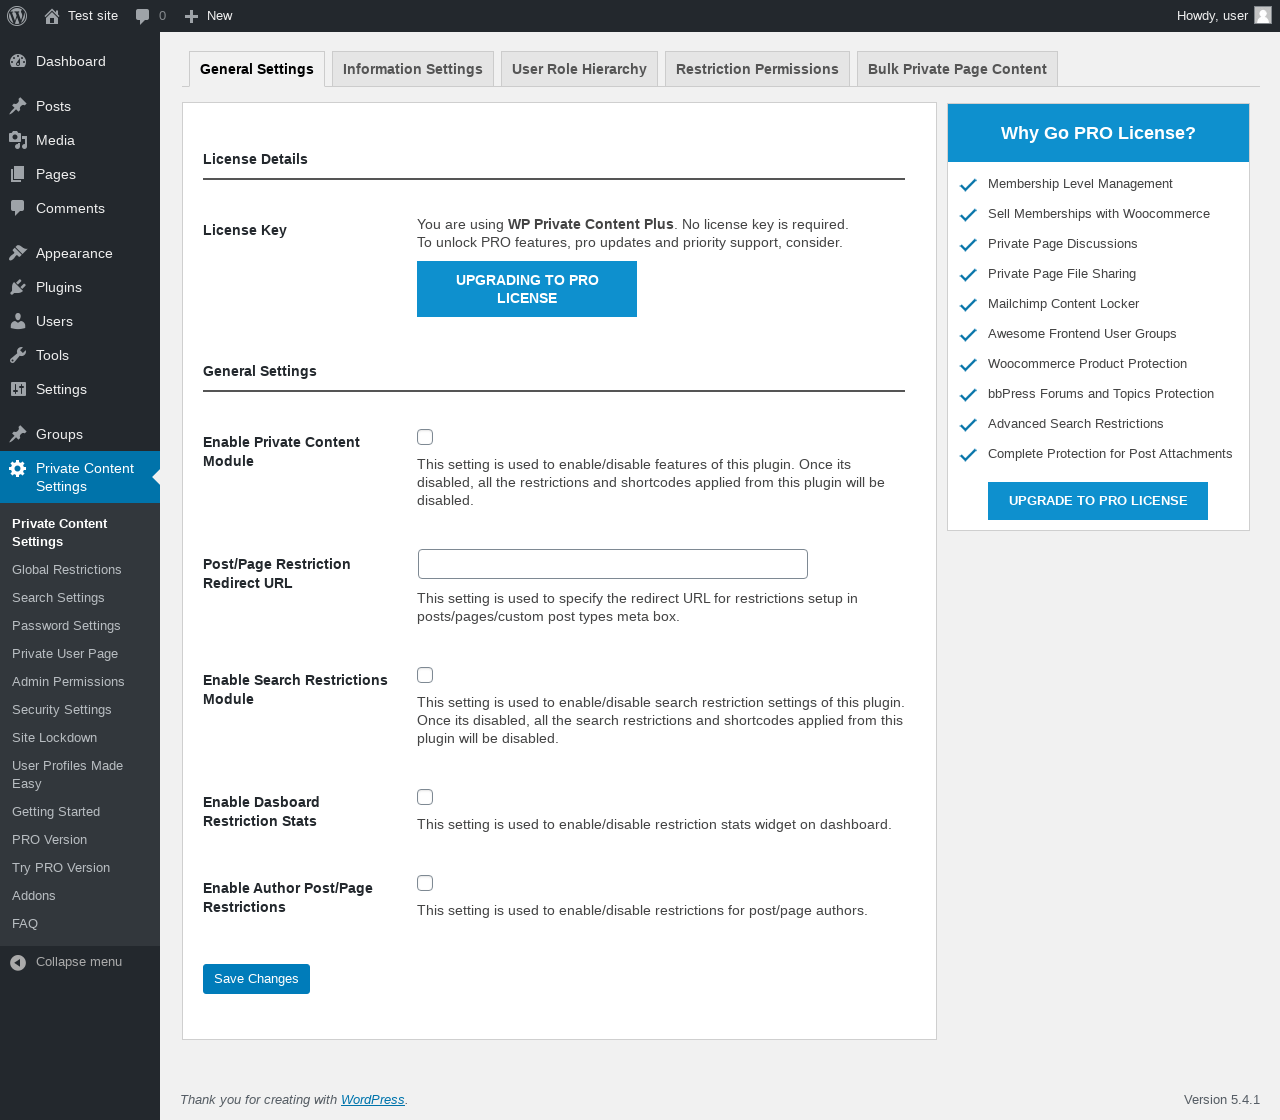
Task: Open User Profiles Made Easy item
Action: (x=68, y=775)
